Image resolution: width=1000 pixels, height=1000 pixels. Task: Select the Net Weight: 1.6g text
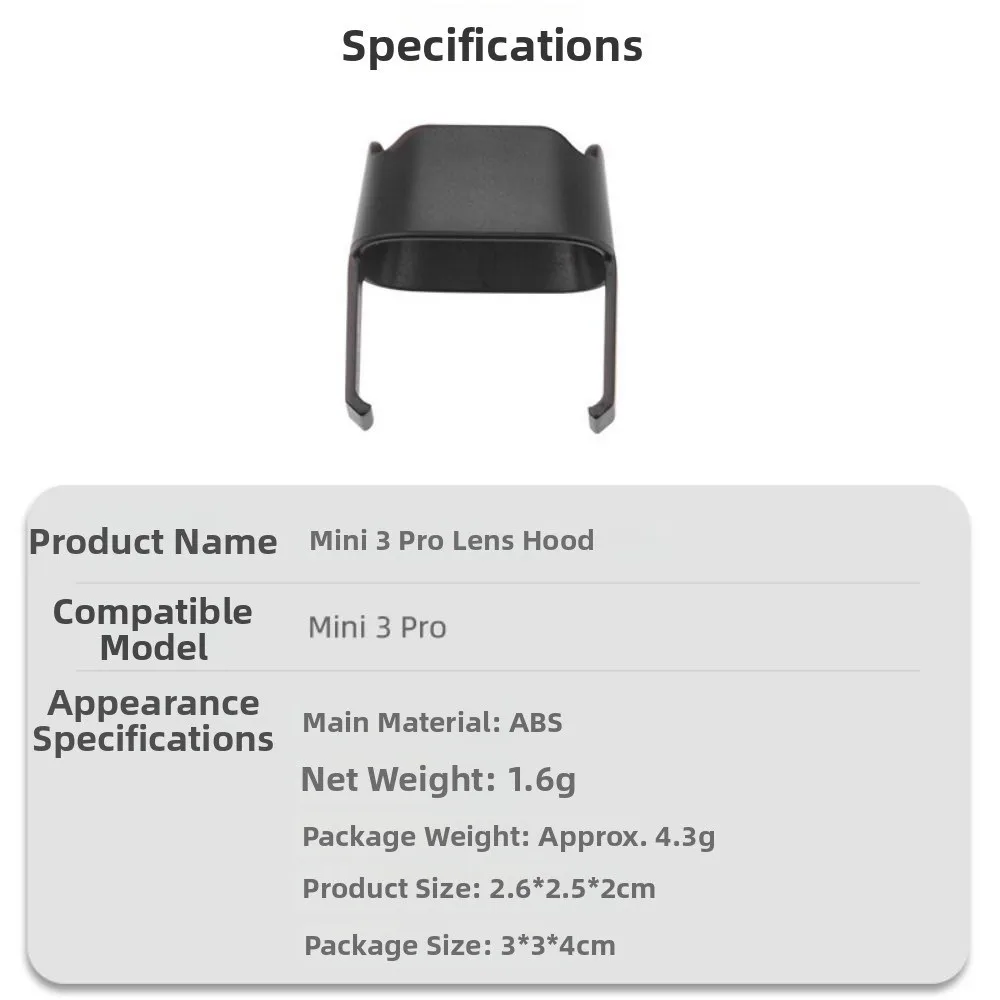(x=438, y=779)
